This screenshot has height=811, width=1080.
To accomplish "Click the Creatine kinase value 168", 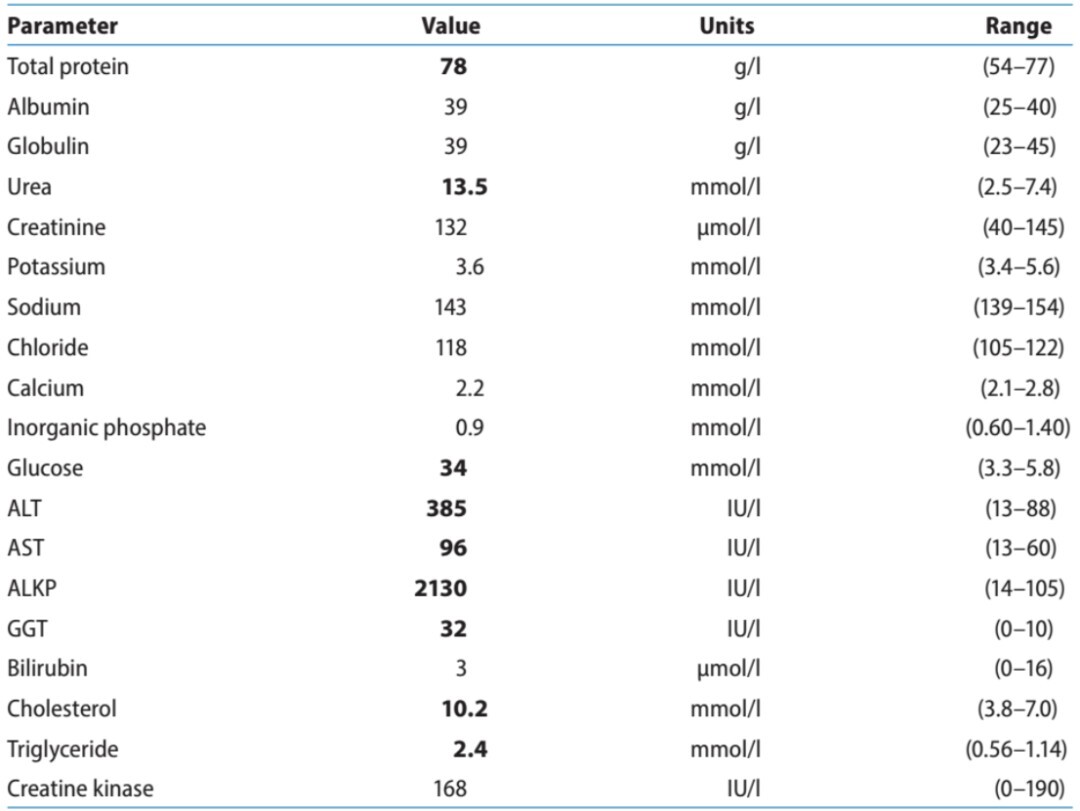I will 450,788.
